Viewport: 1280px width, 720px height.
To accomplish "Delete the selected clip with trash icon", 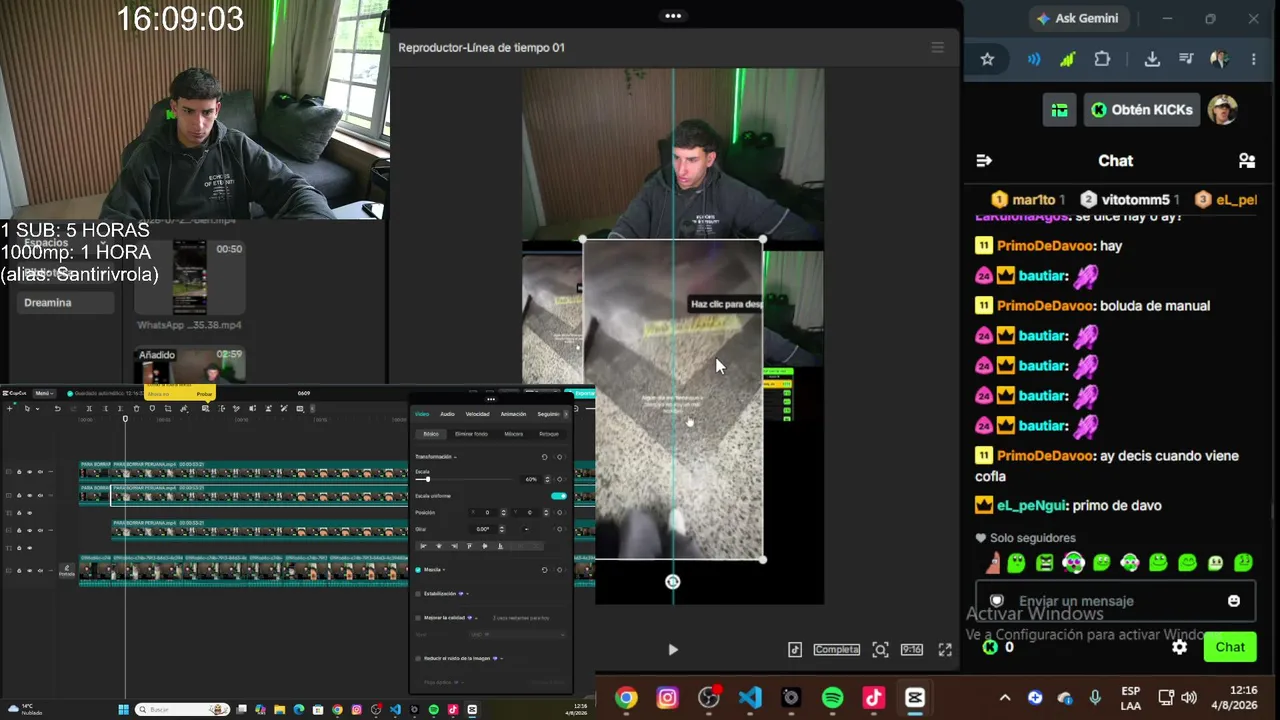I will pos(136,408).
